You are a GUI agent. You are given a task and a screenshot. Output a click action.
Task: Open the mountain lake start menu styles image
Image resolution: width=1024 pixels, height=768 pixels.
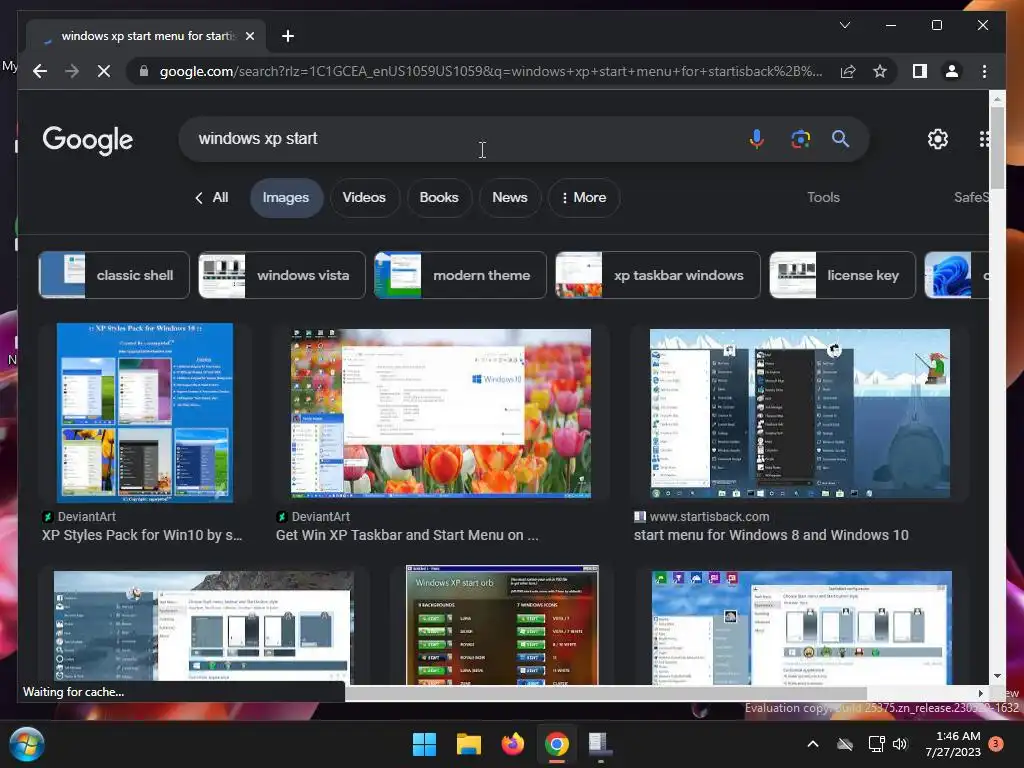(x=203, y=627)
